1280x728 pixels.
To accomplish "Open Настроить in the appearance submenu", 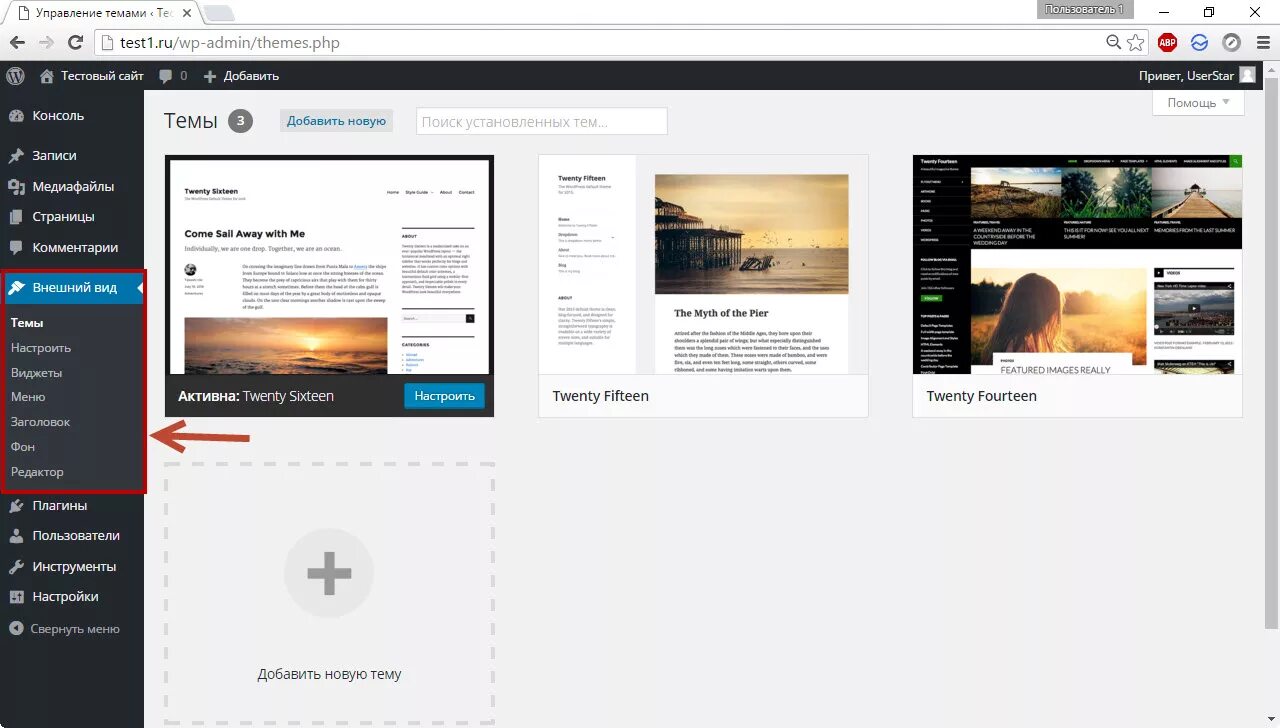I will (41, 348).
